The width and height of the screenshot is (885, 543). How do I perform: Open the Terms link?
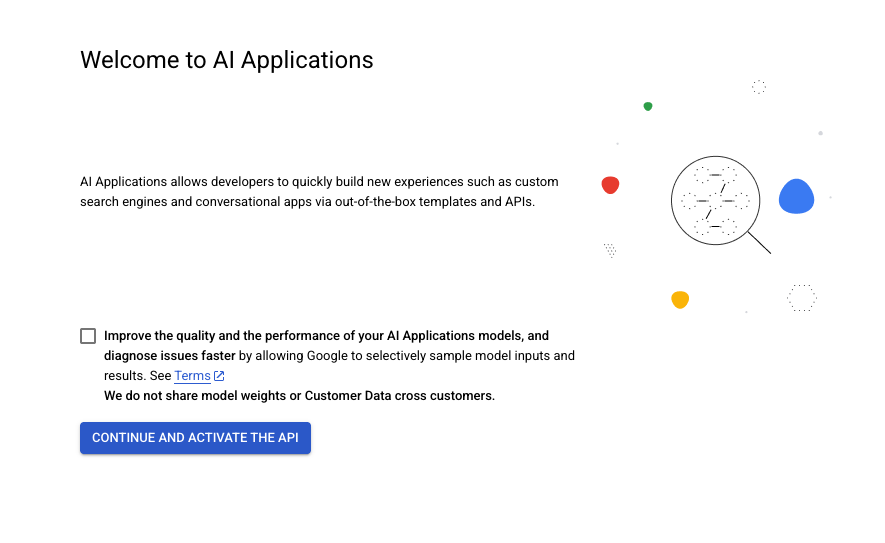(192, 376)
